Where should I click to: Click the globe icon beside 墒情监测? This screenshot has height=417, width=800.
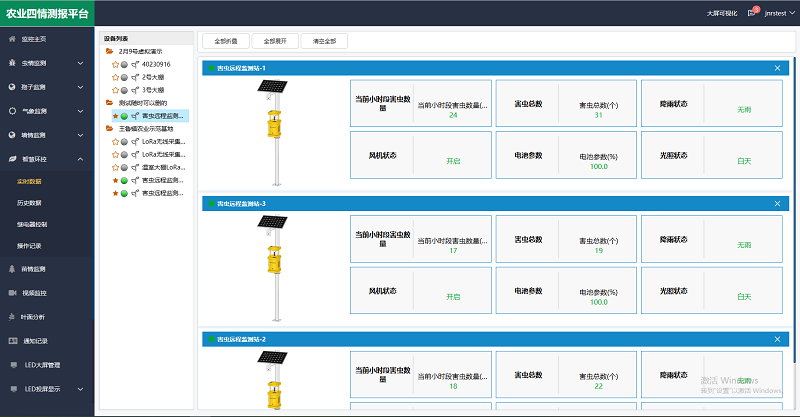(x=12, y=135)
